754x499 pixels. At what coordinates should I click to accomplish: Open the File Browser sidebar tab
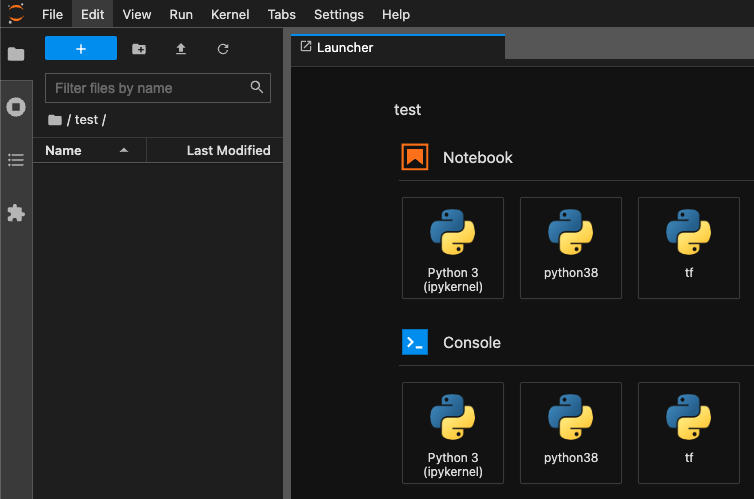tap(16, 54)
